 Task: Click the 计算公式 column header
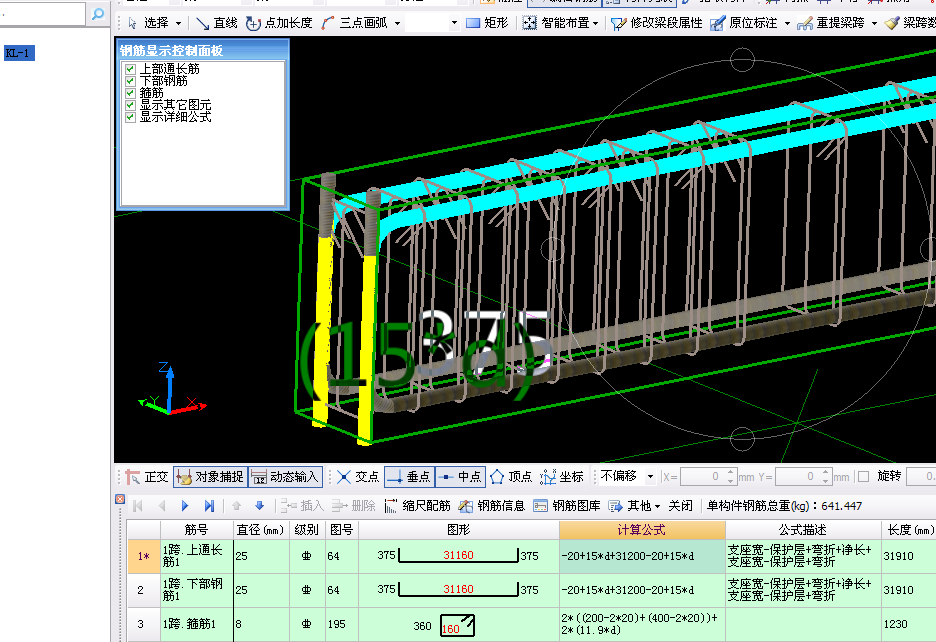642,530
